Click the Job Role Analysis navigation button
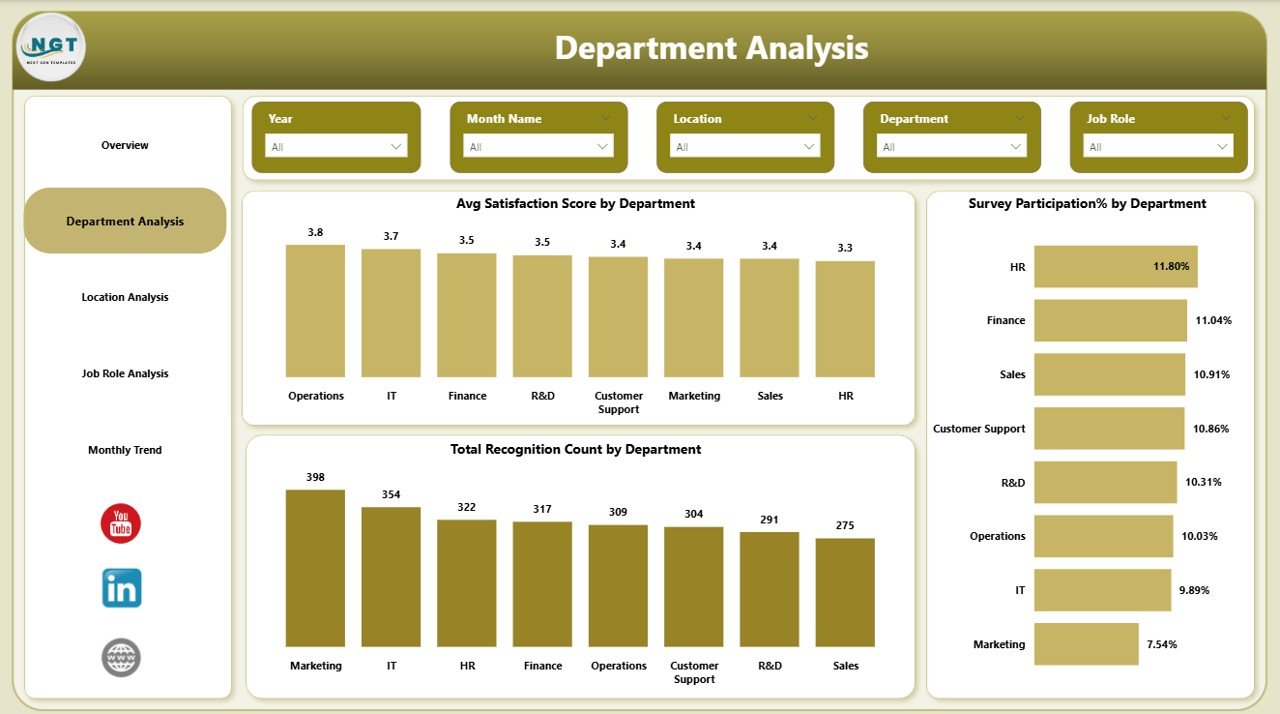The image size is (1280, 714). 124,373
